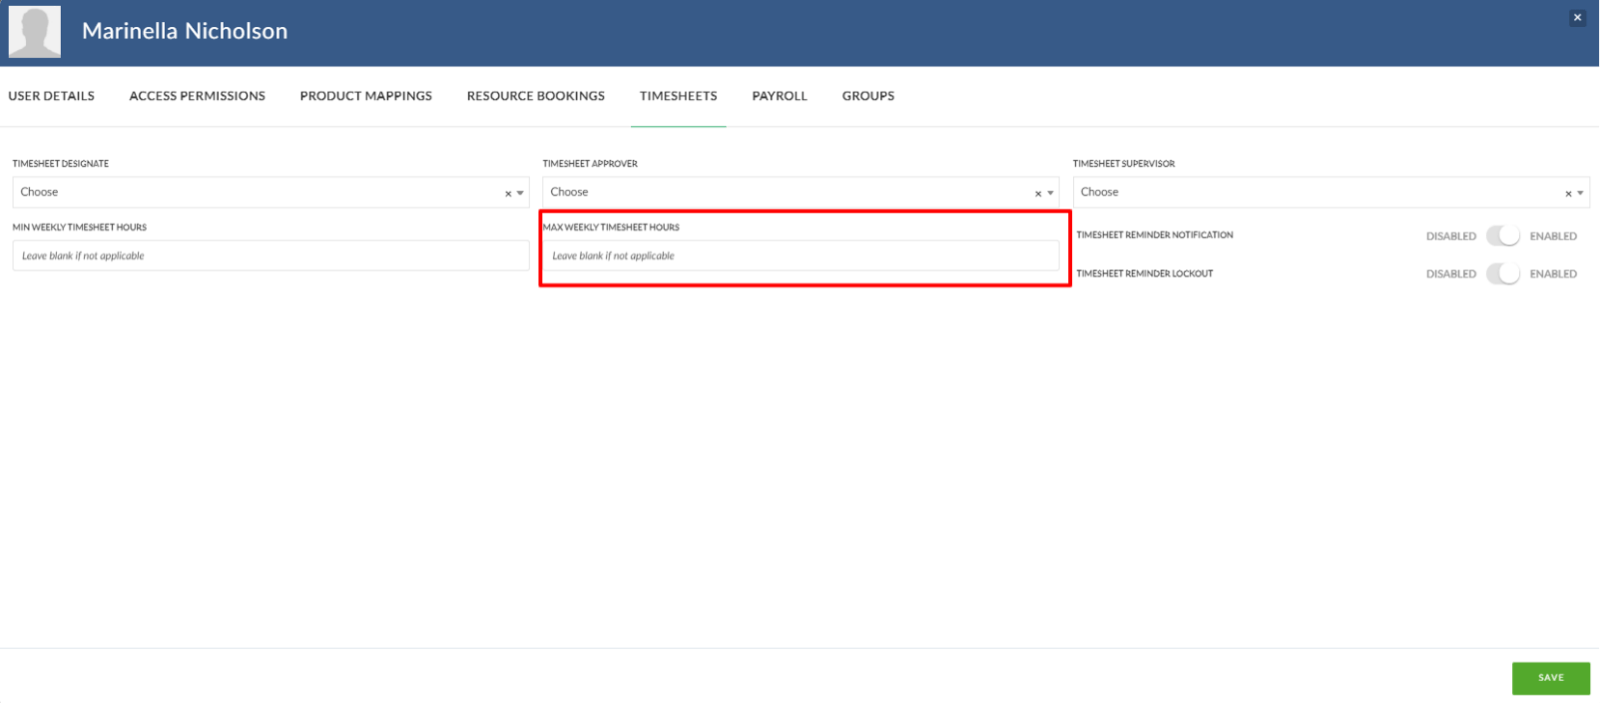Open the Groups tab
The image size is (1604, 705).
pos(868,96)
